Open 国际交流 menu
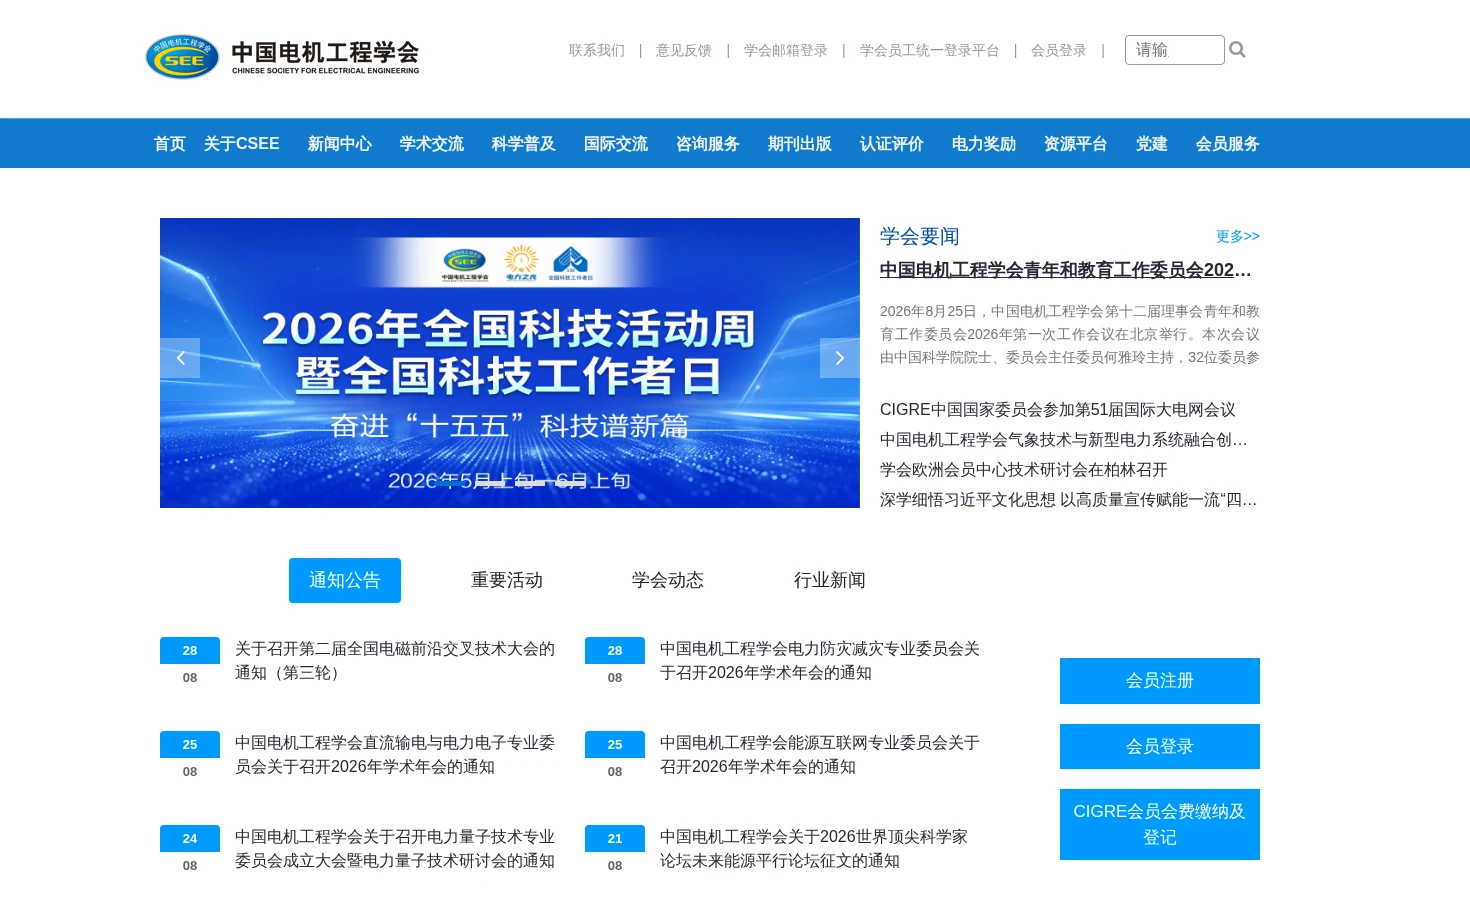 click(616, 144)
